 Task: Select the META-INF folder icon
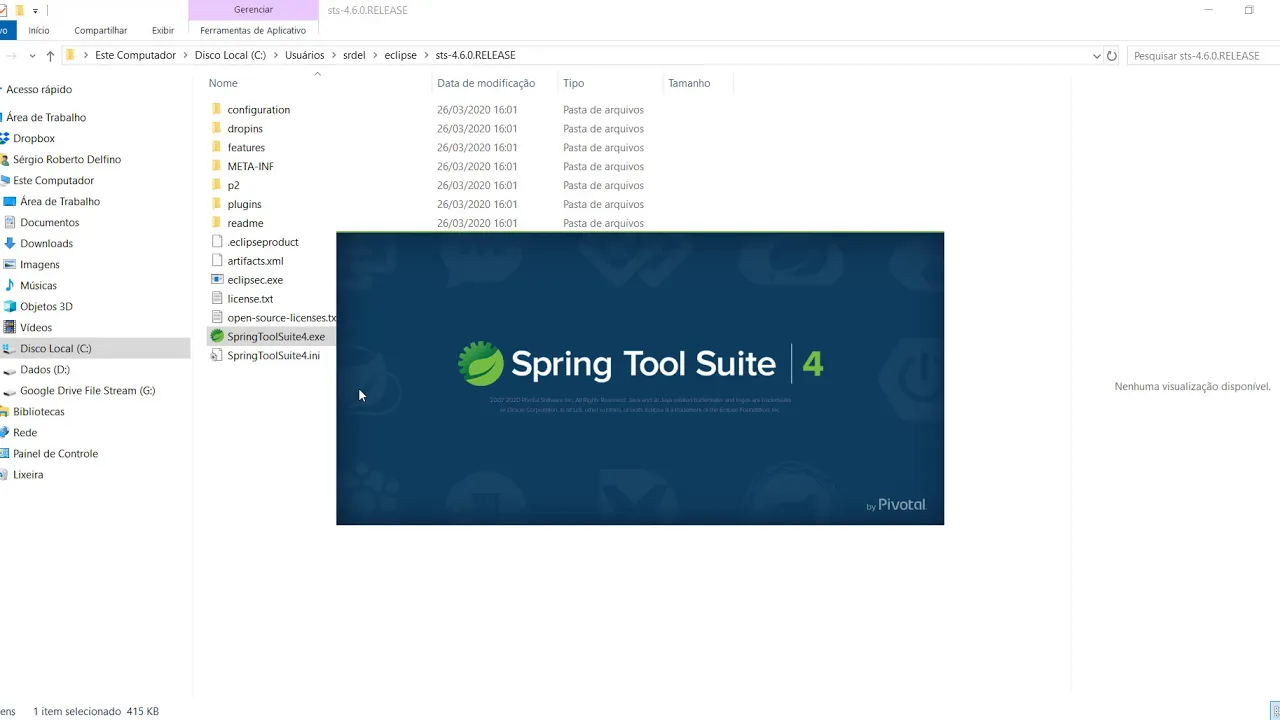pos(217,166)
